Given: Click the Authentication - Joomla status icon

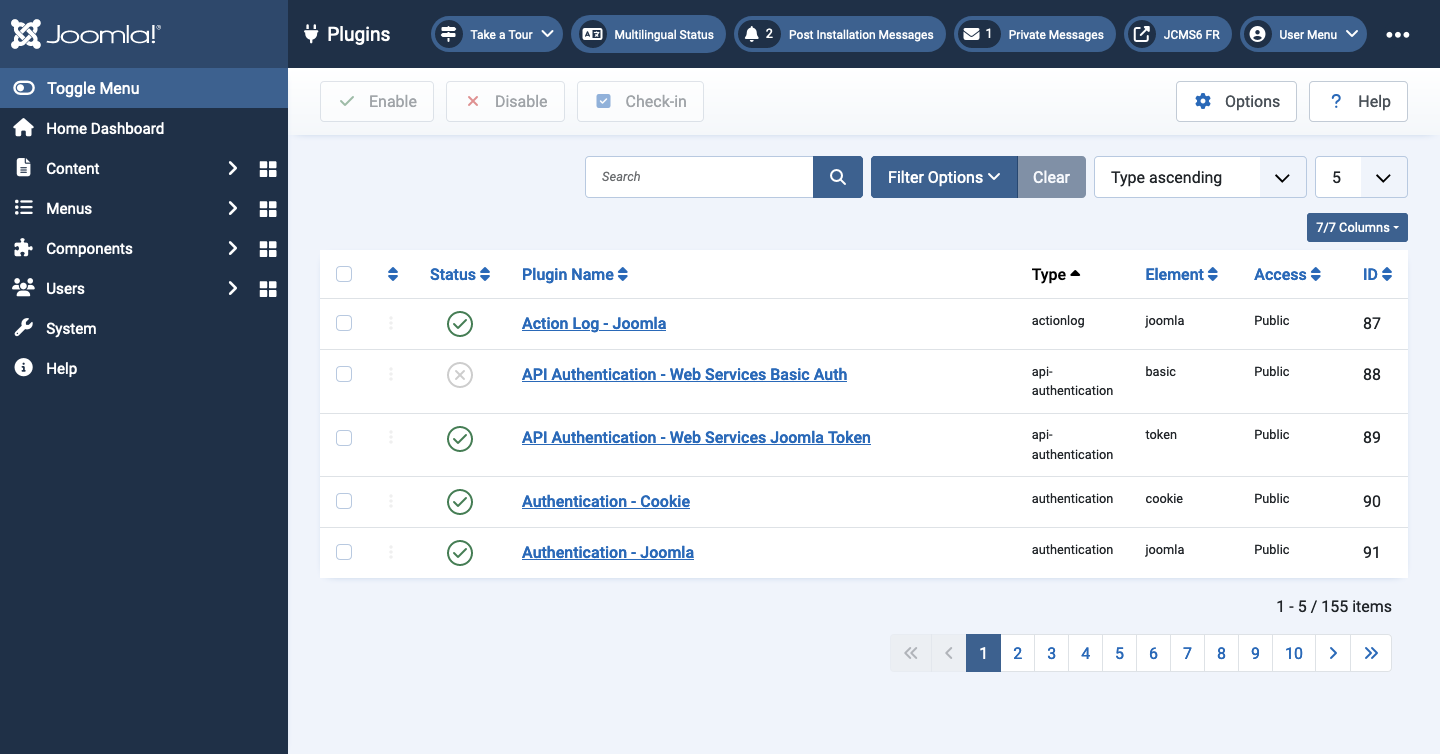Looking at the screenshot, I should (x=460, y=553).
